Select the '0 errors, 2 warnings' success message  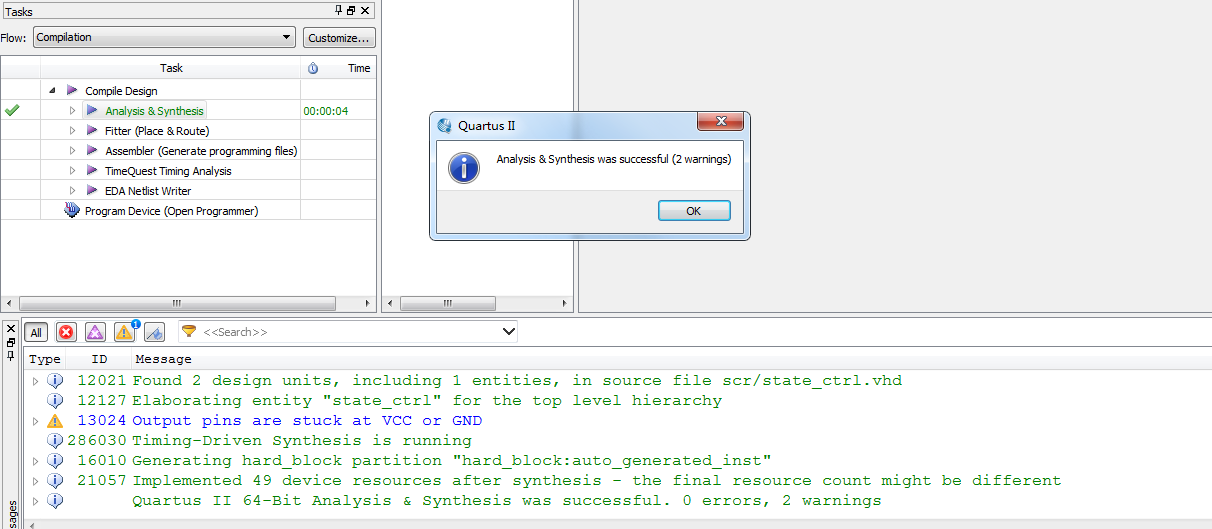point(507,501)
